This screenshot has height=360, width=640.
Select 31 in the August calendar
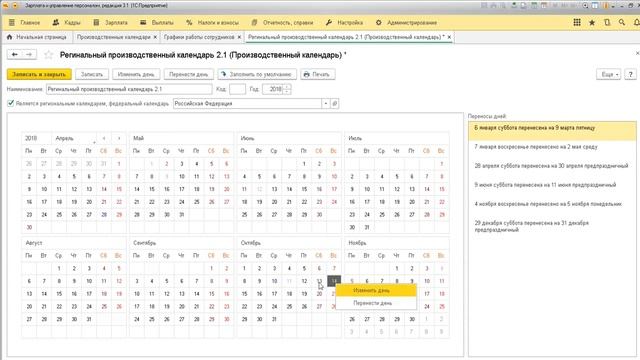89,319
